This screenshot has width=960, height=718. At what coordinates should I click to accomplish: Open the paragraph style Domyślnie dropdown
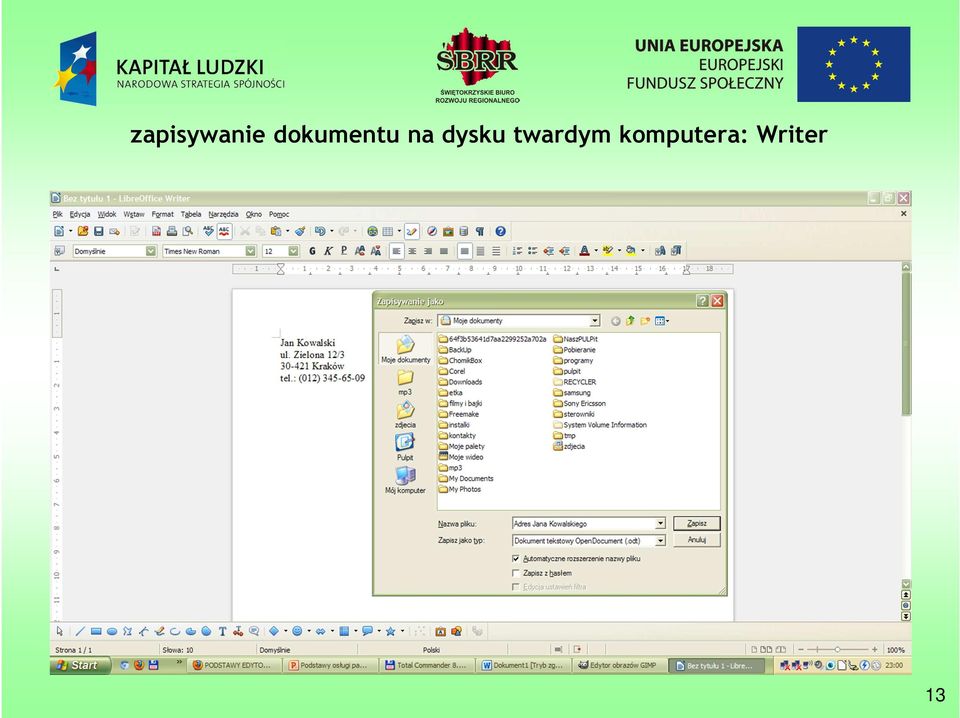(x=151, y=251)
